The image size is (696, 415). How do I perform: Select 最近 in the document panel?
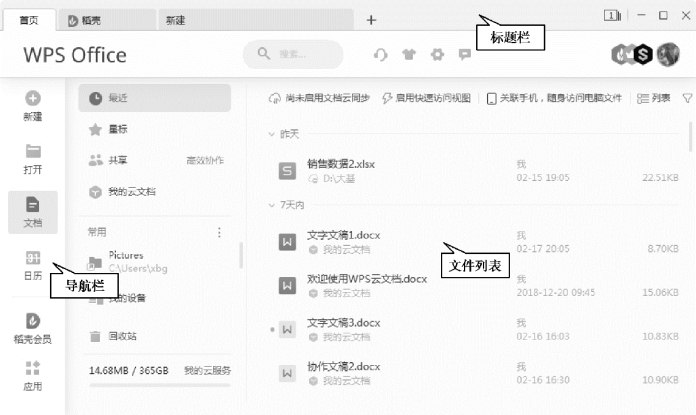[154, 98]
